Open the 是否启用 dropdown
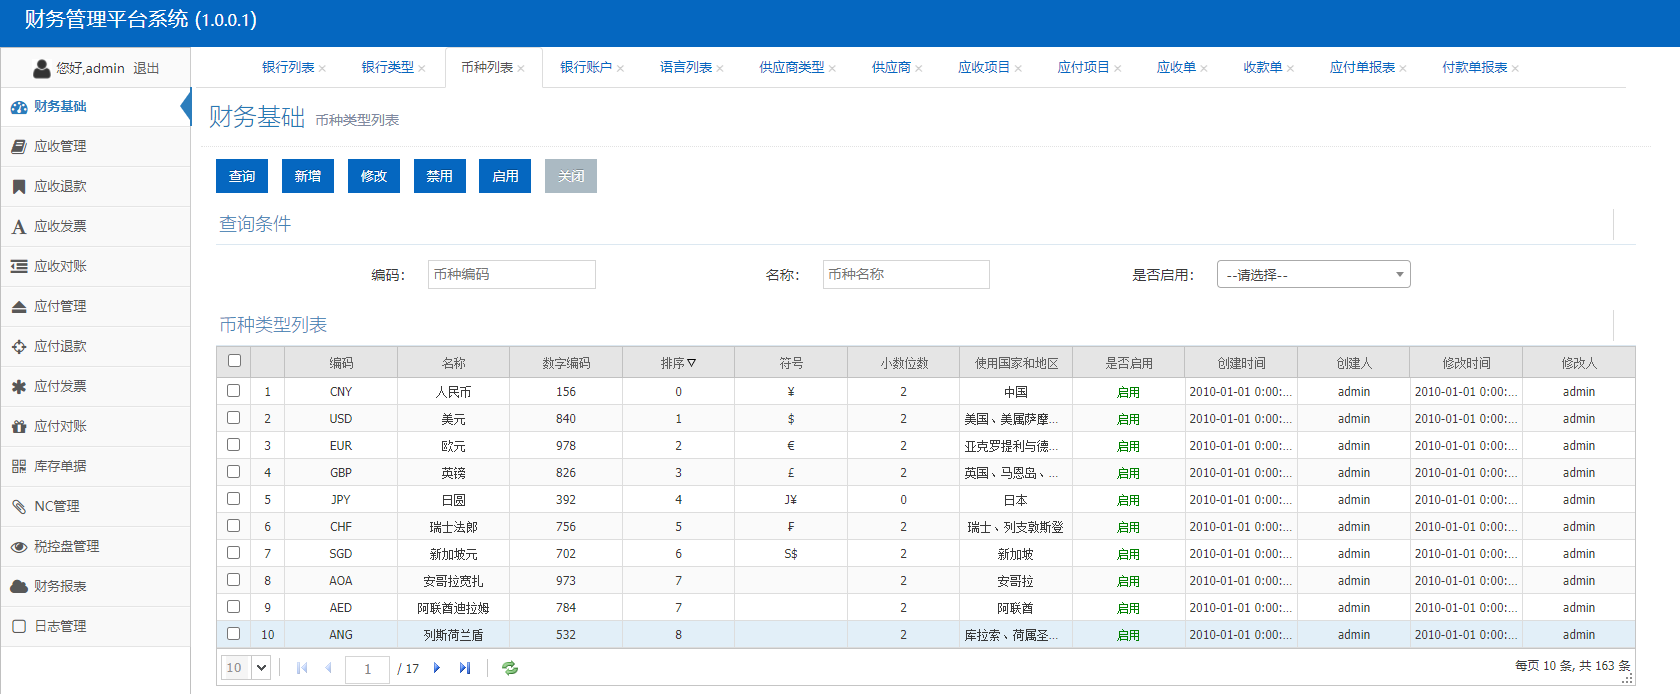1680x694 pixels. point(1313,274)
